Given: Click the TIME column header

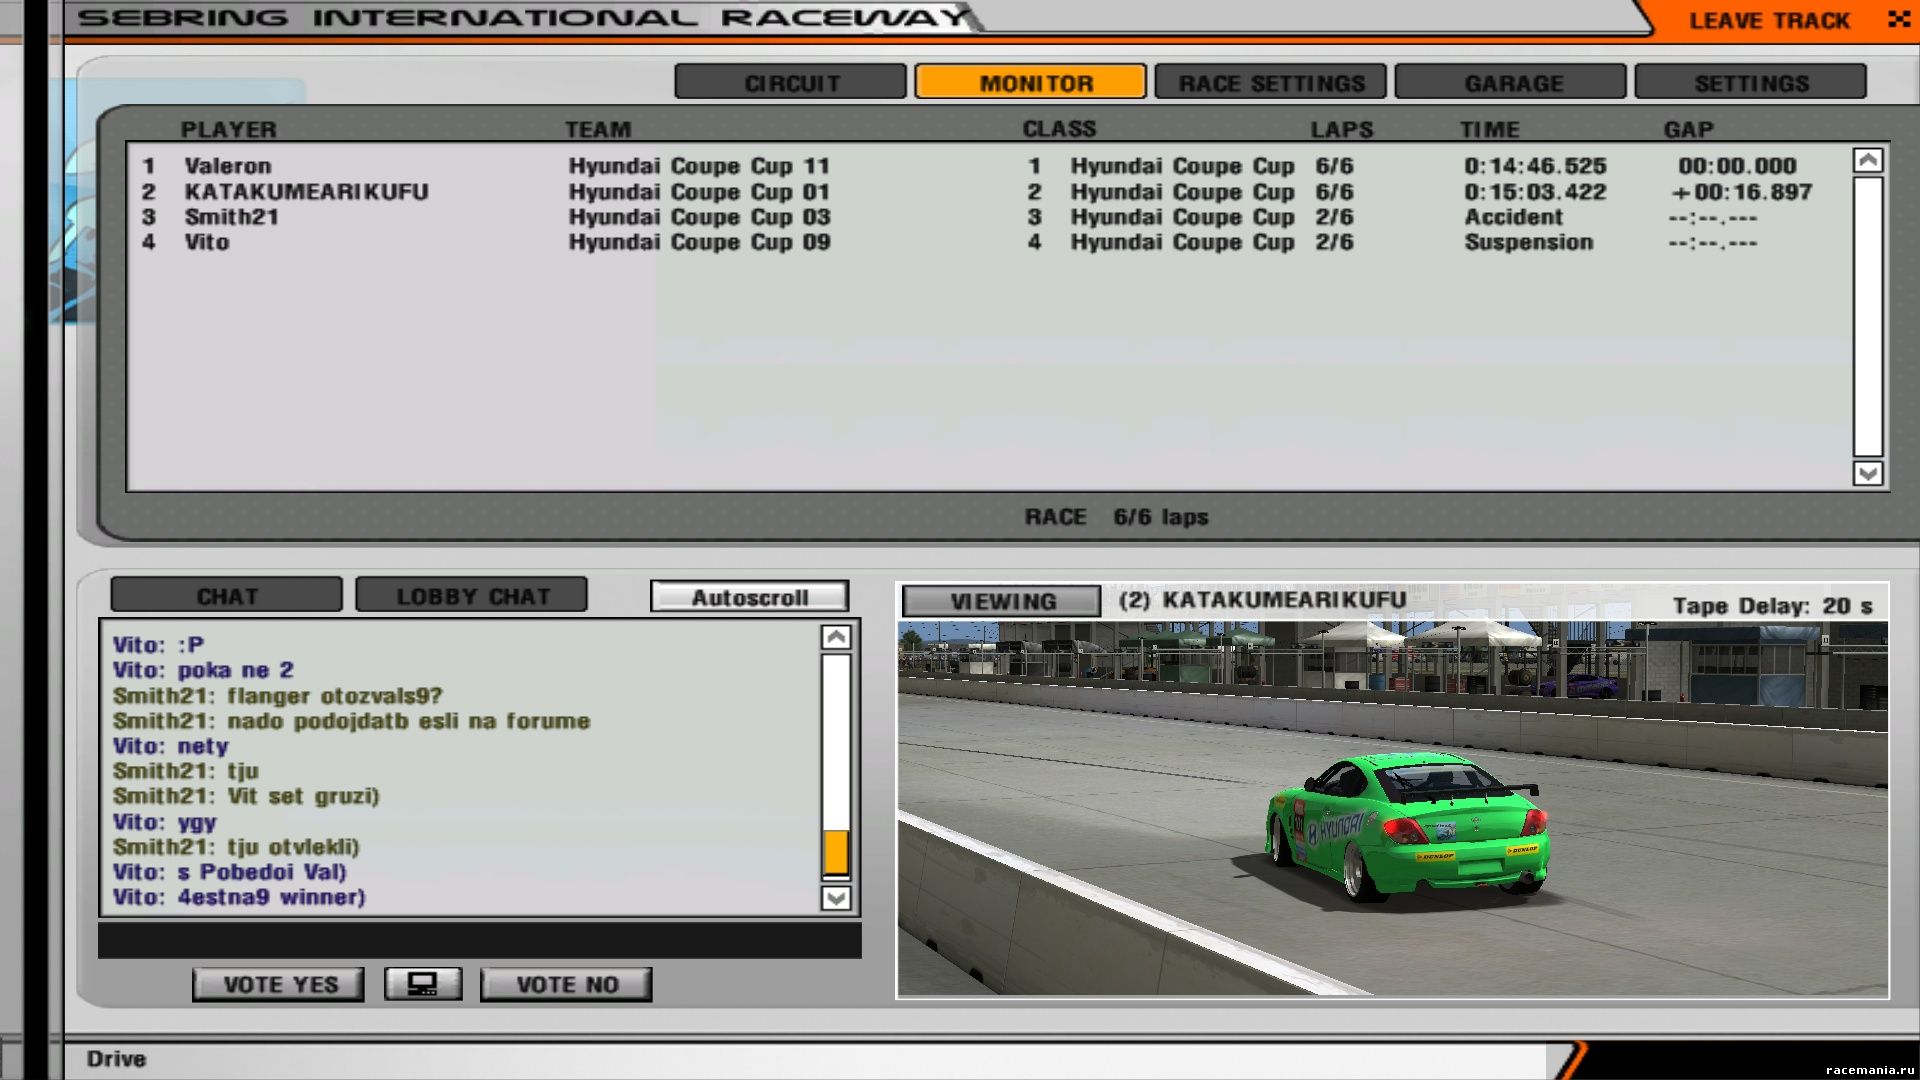Looking at the screenshot, I should [x=1490, y=129].
